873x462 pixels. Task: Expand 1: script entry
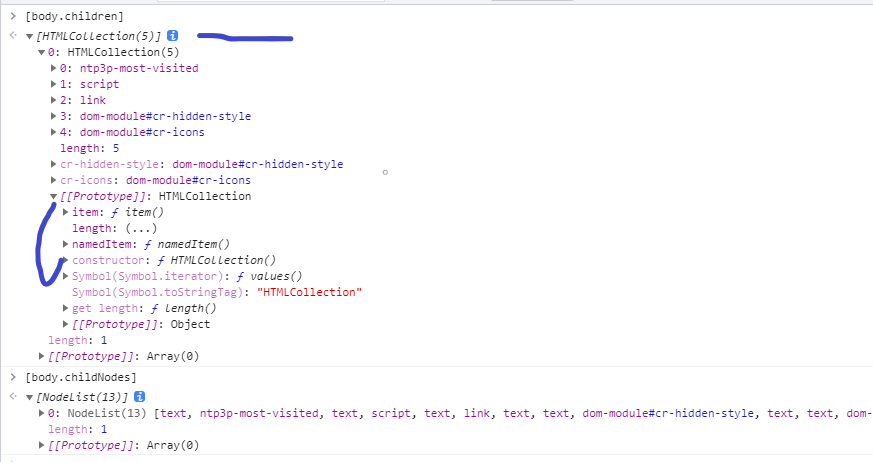click(x=53, y=84)
